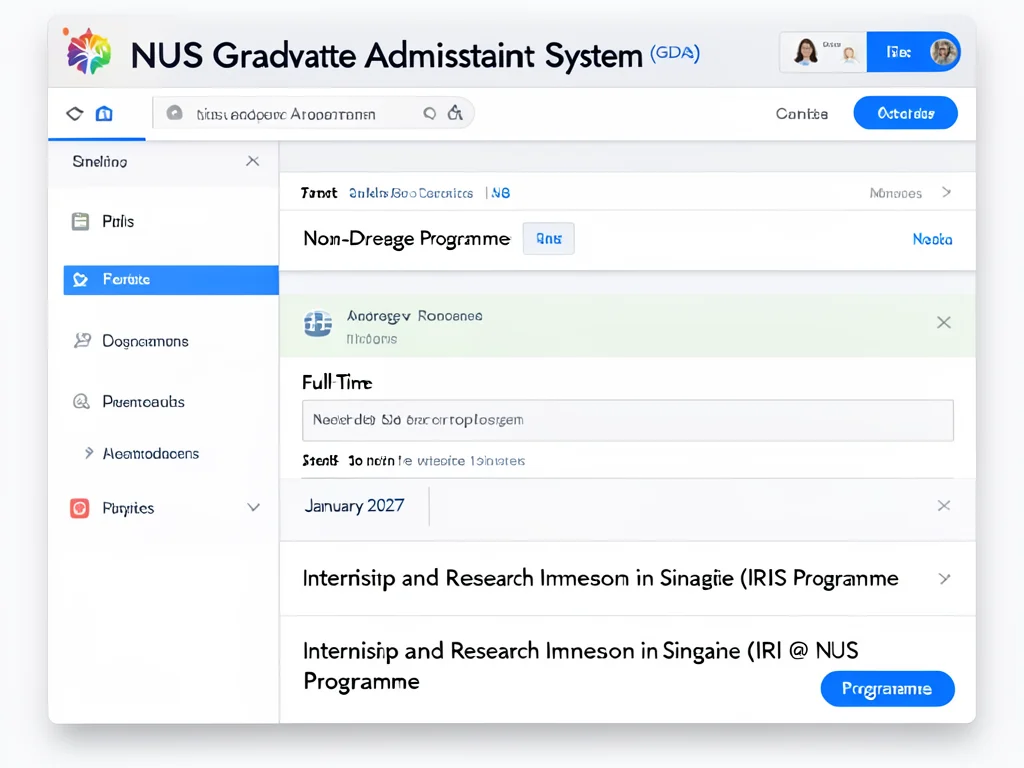The height and width of the screenshot is (768, 1024).
Task: Open Internship and Research IRIS Programme row
Action: tap(628, 579)
